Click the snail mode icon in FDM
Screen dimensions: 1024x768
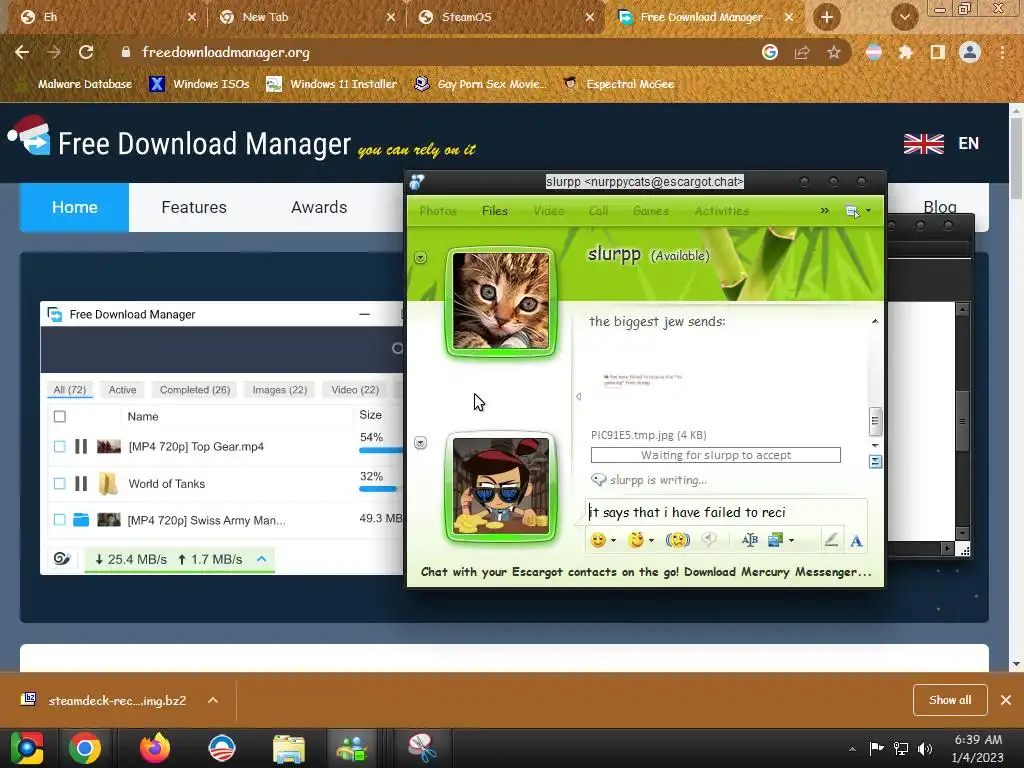click(x=62, y=559)
